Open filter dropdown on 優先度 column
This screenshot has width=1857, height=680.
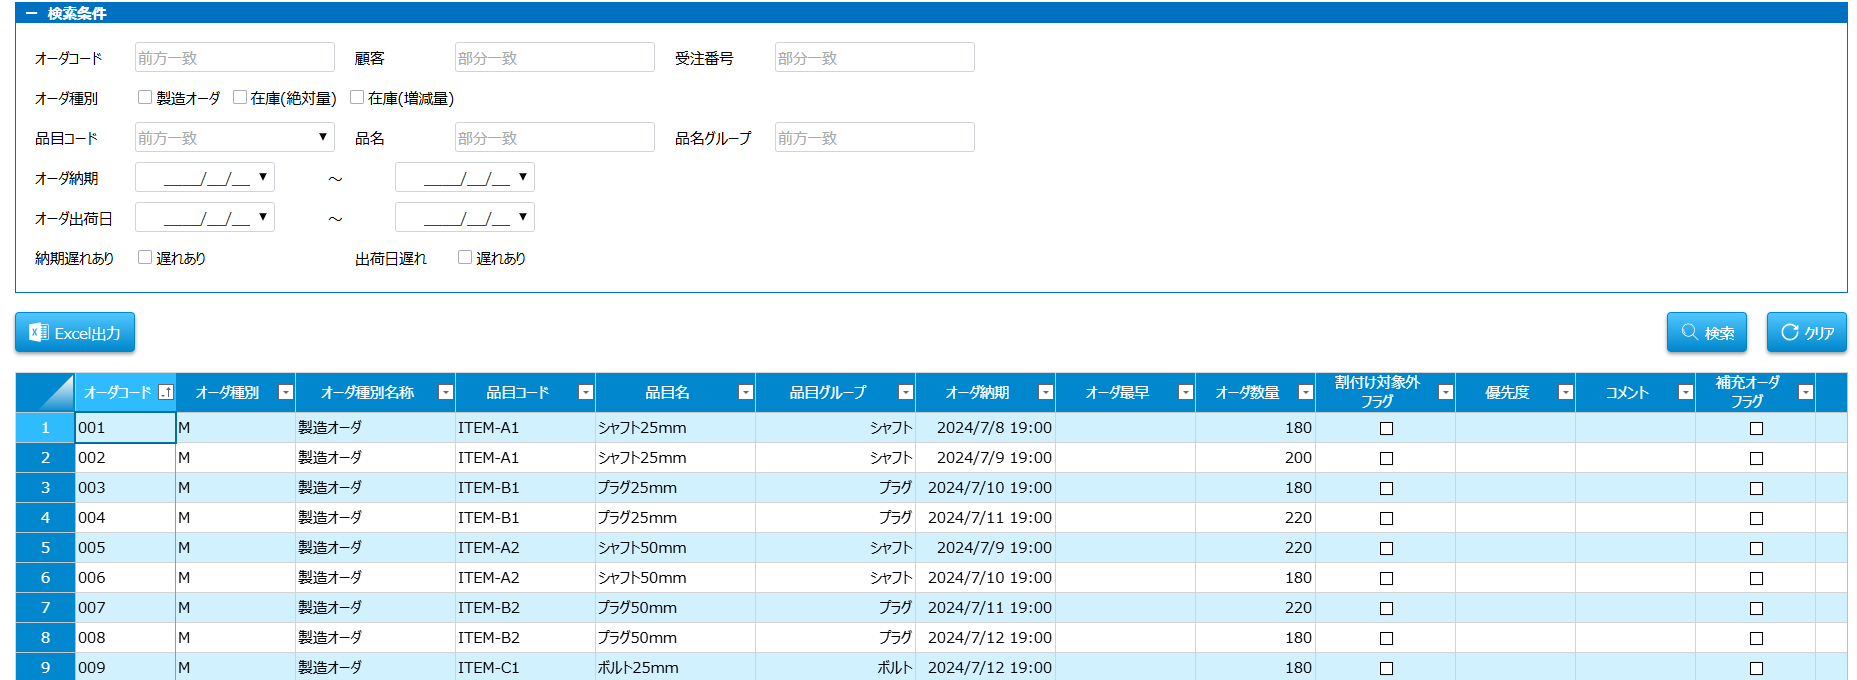1566,392
